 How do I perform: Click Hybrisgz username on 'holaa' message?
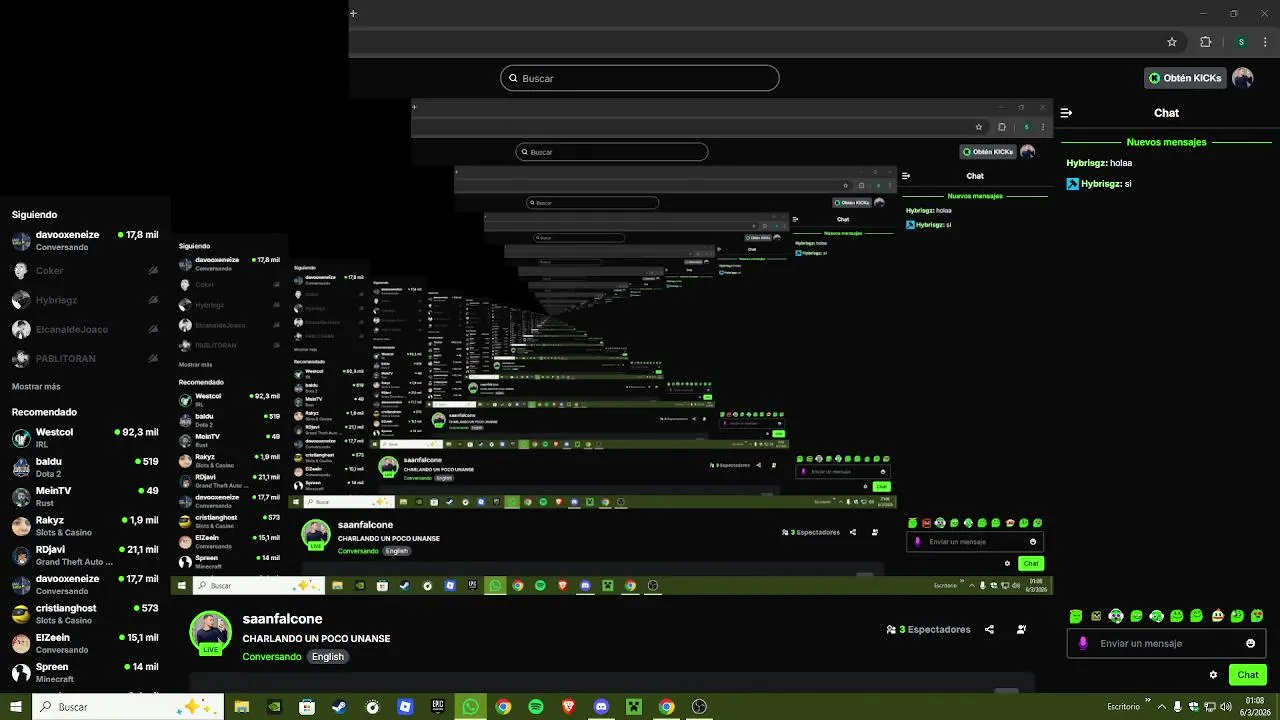pos(1087,163)
